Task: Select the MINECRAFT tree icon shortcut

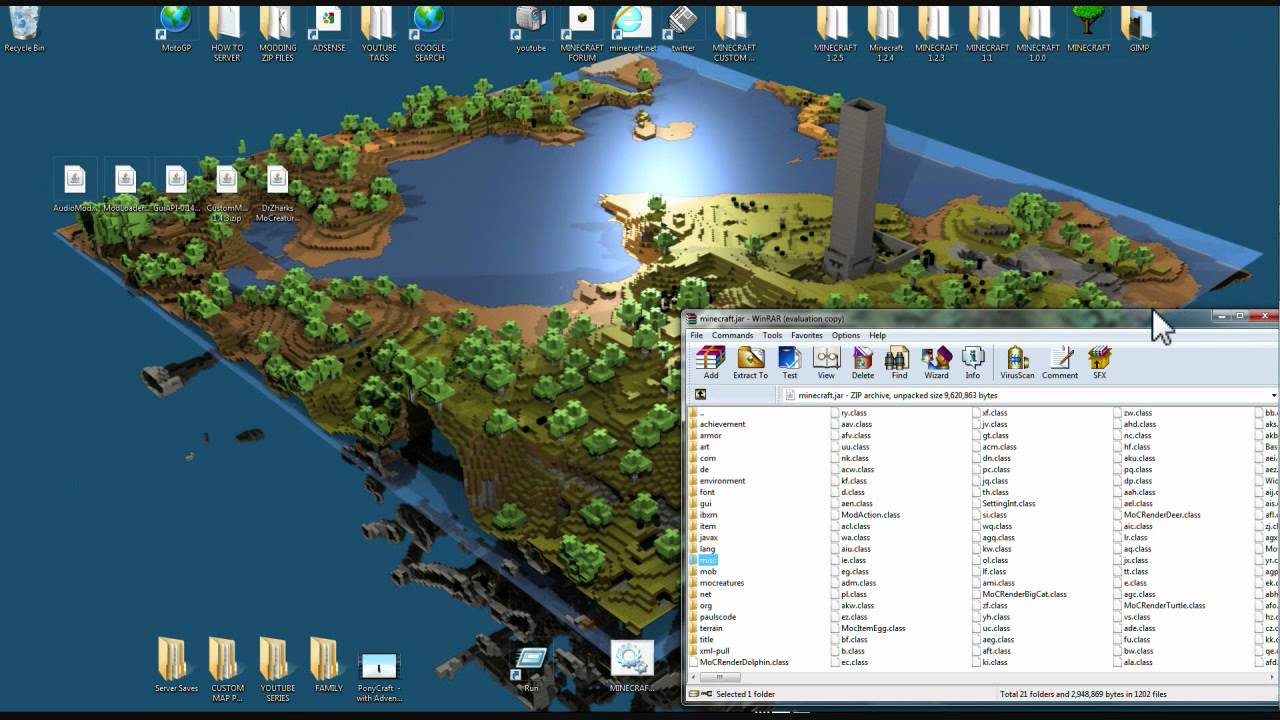Action: click(1088, 29)
